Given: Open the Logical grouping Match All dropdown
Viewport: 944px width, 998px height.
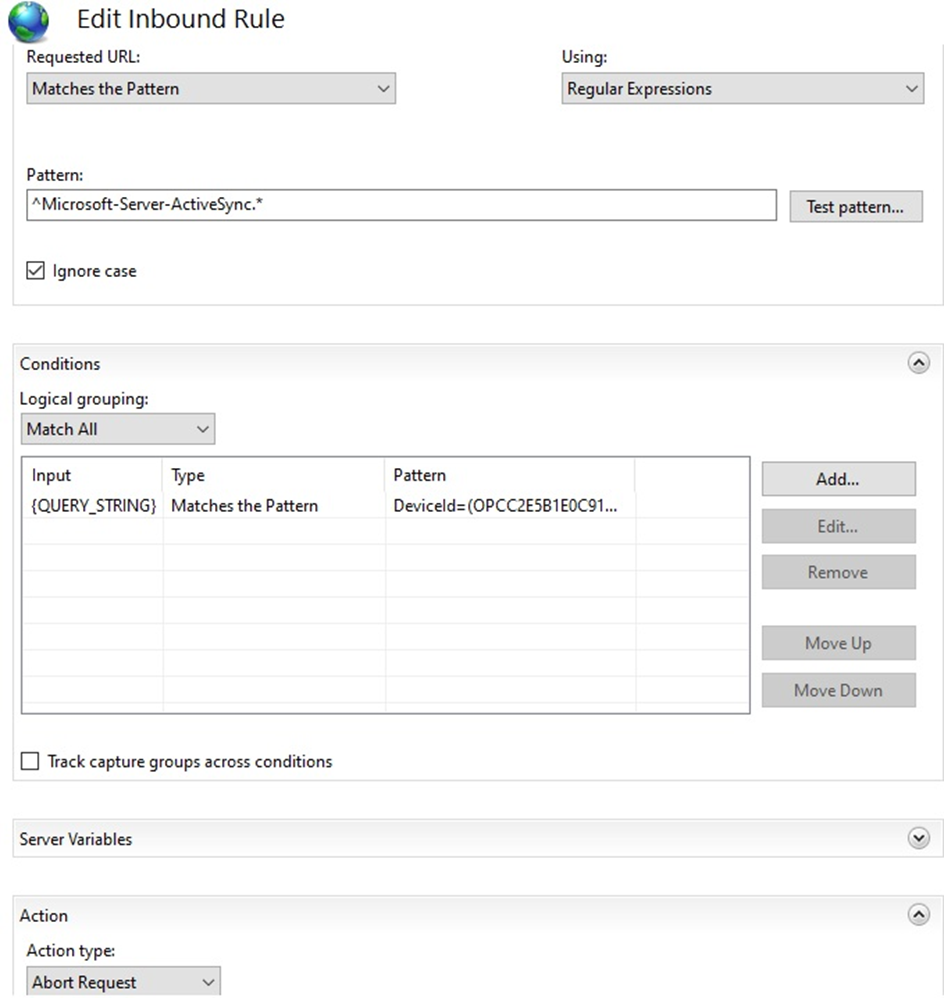Looking at the screenshot, I should pyautogui.click(x=118, y=429).
